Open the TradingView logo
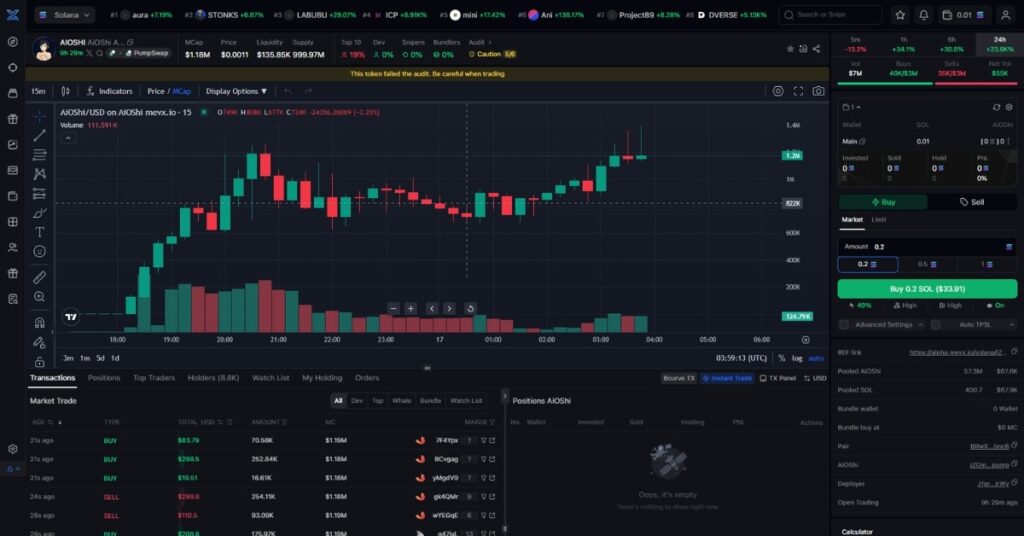1024x536 pixels. tap(71, 317)
